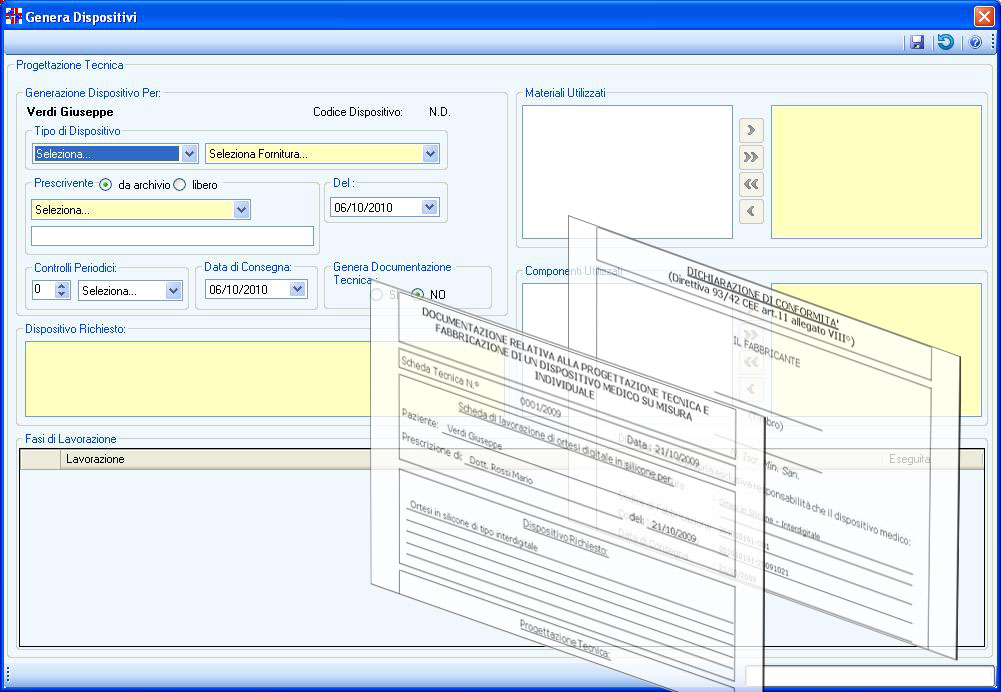This screenshot has height=692, width=1001.
Task: Choose NO for Genera Documentazione Tecnica
Action: click(418, 295)
